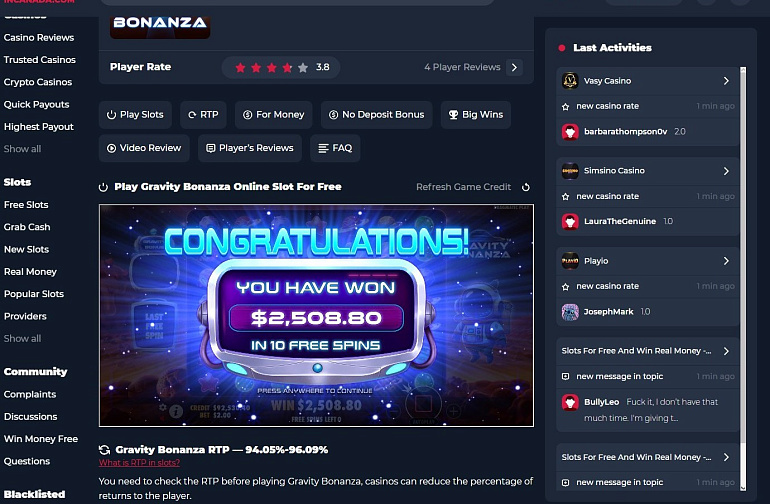
Task: Select the No Deposit Bonus tab
Action: coord(377,115)
